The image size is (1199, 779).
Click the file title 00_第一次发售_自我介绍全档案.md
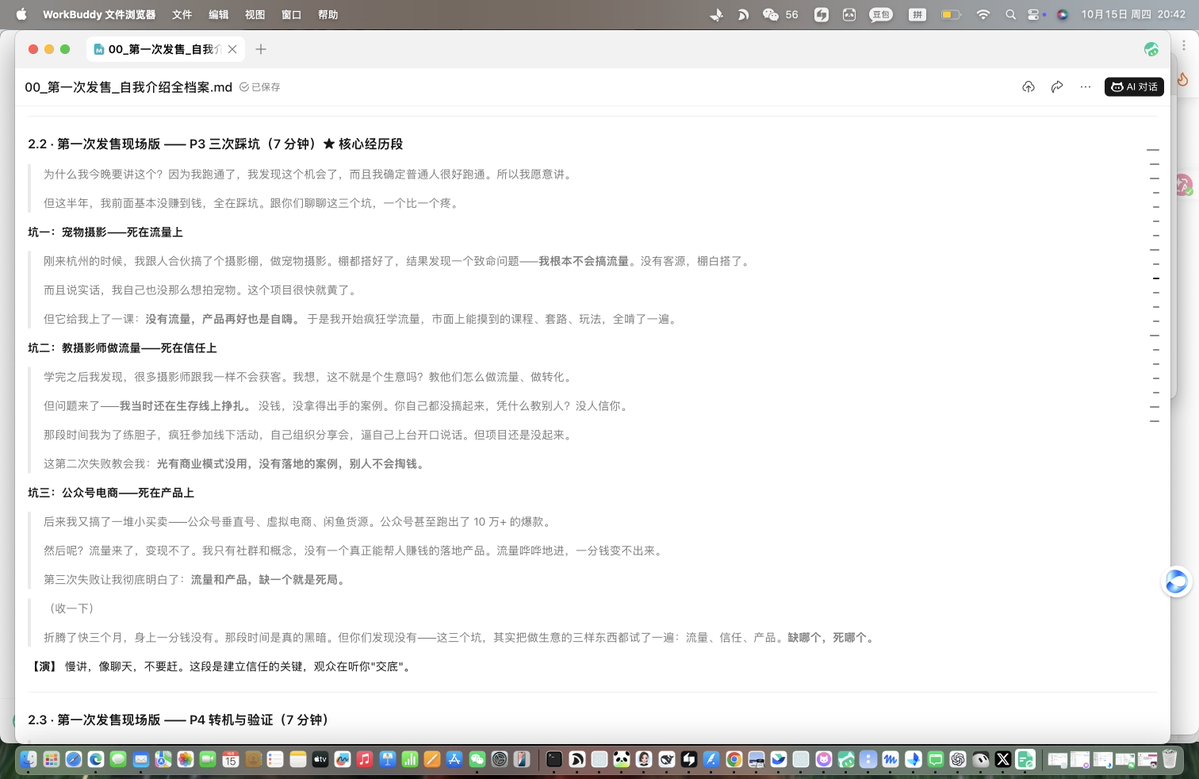tap(128, 87)
